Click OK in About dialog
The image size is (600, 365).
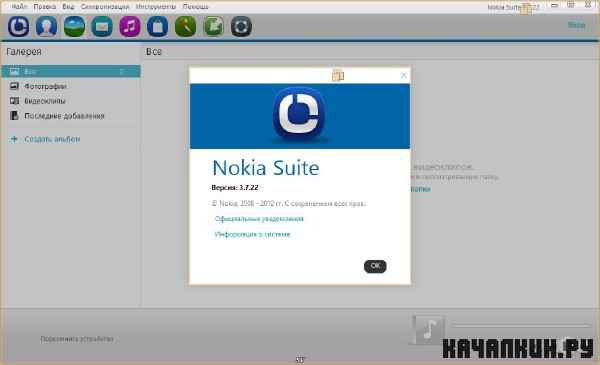pos(375,266)
